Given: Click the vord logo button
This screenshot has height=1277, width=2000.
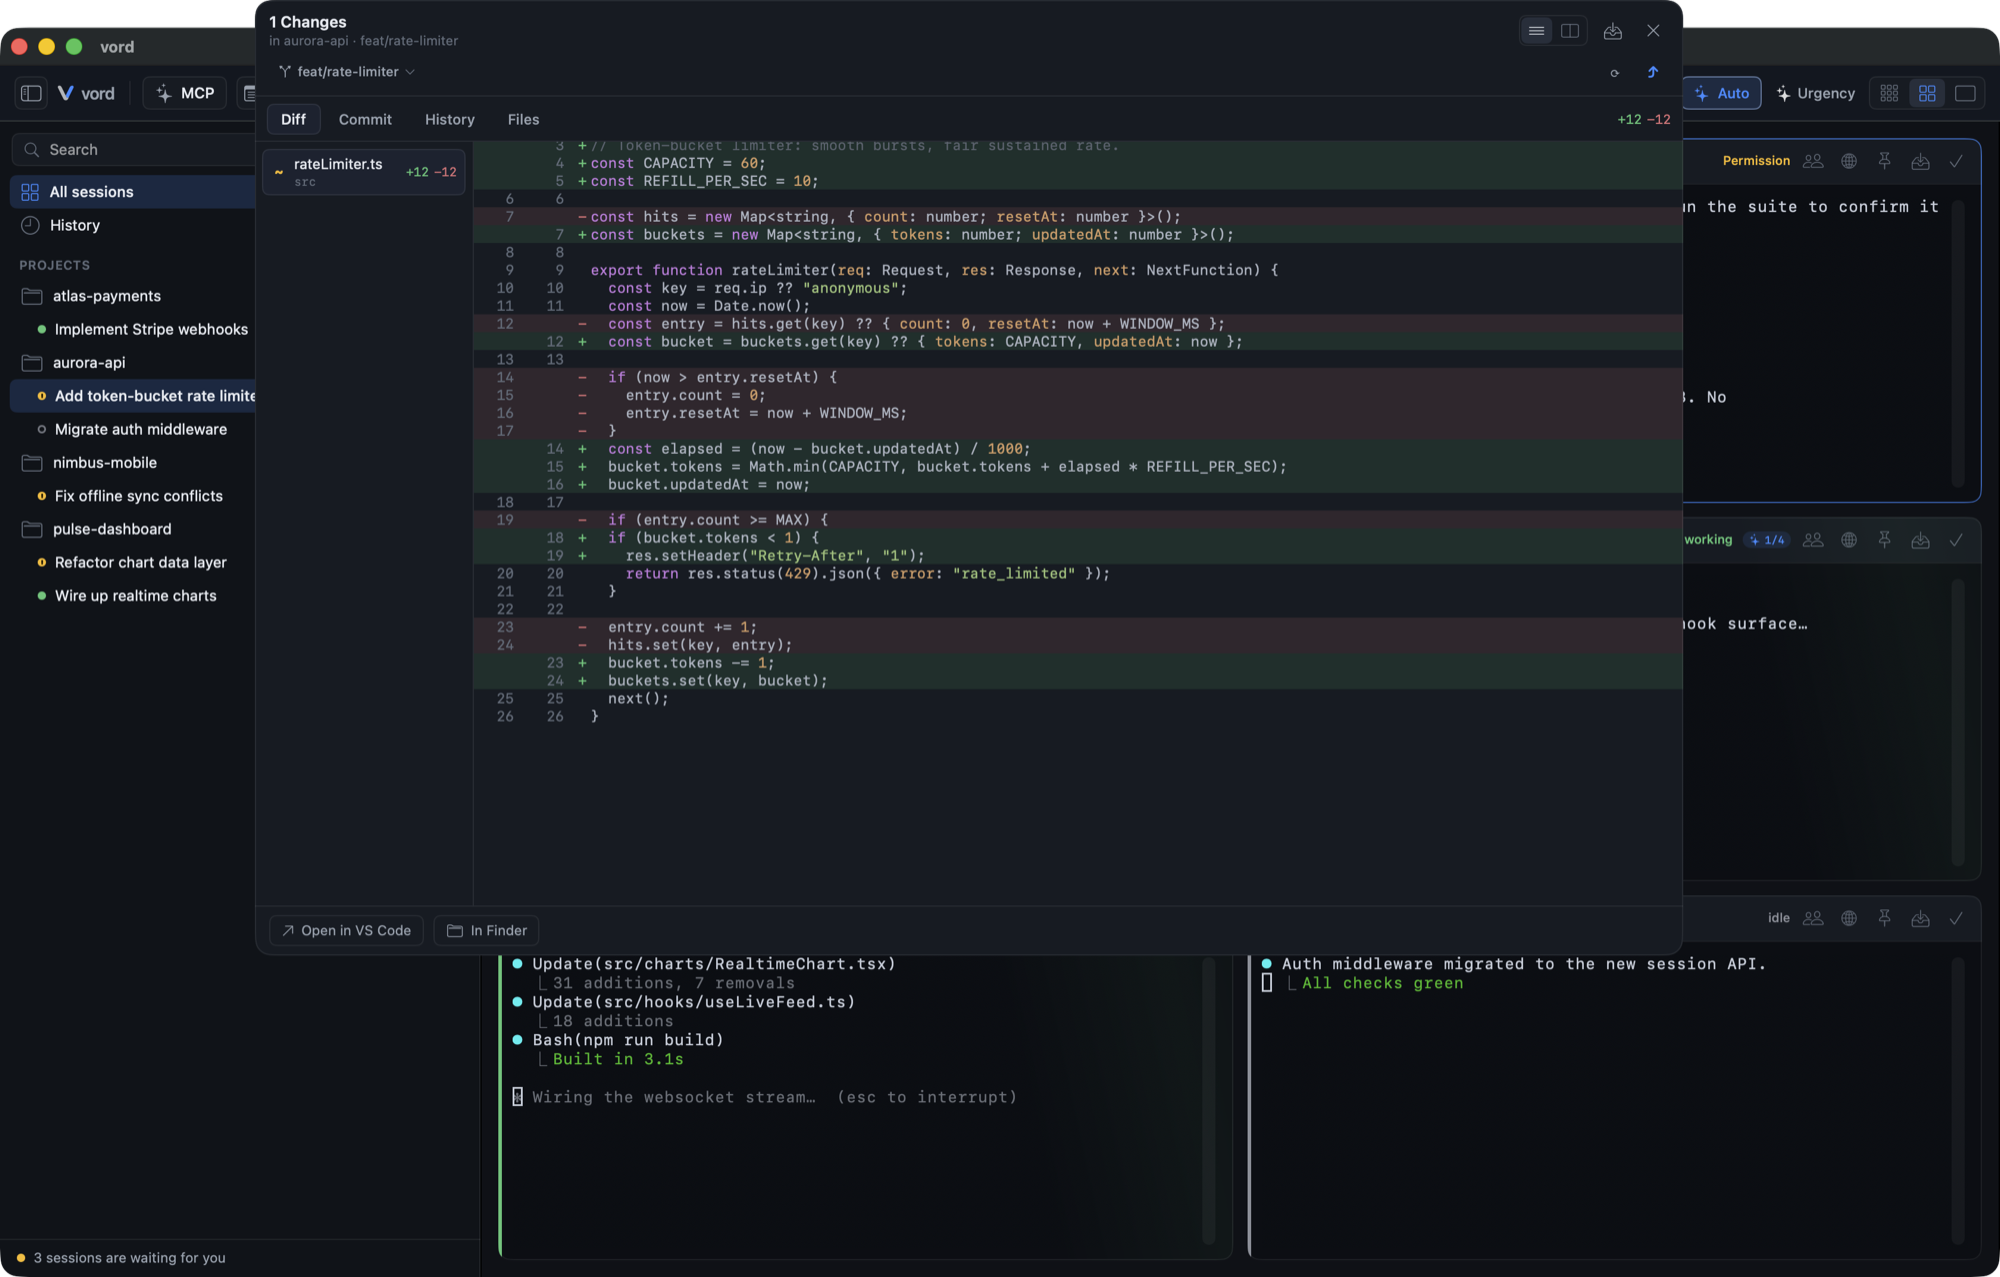Looking at the screenshot, I should (x=86, y=93).
